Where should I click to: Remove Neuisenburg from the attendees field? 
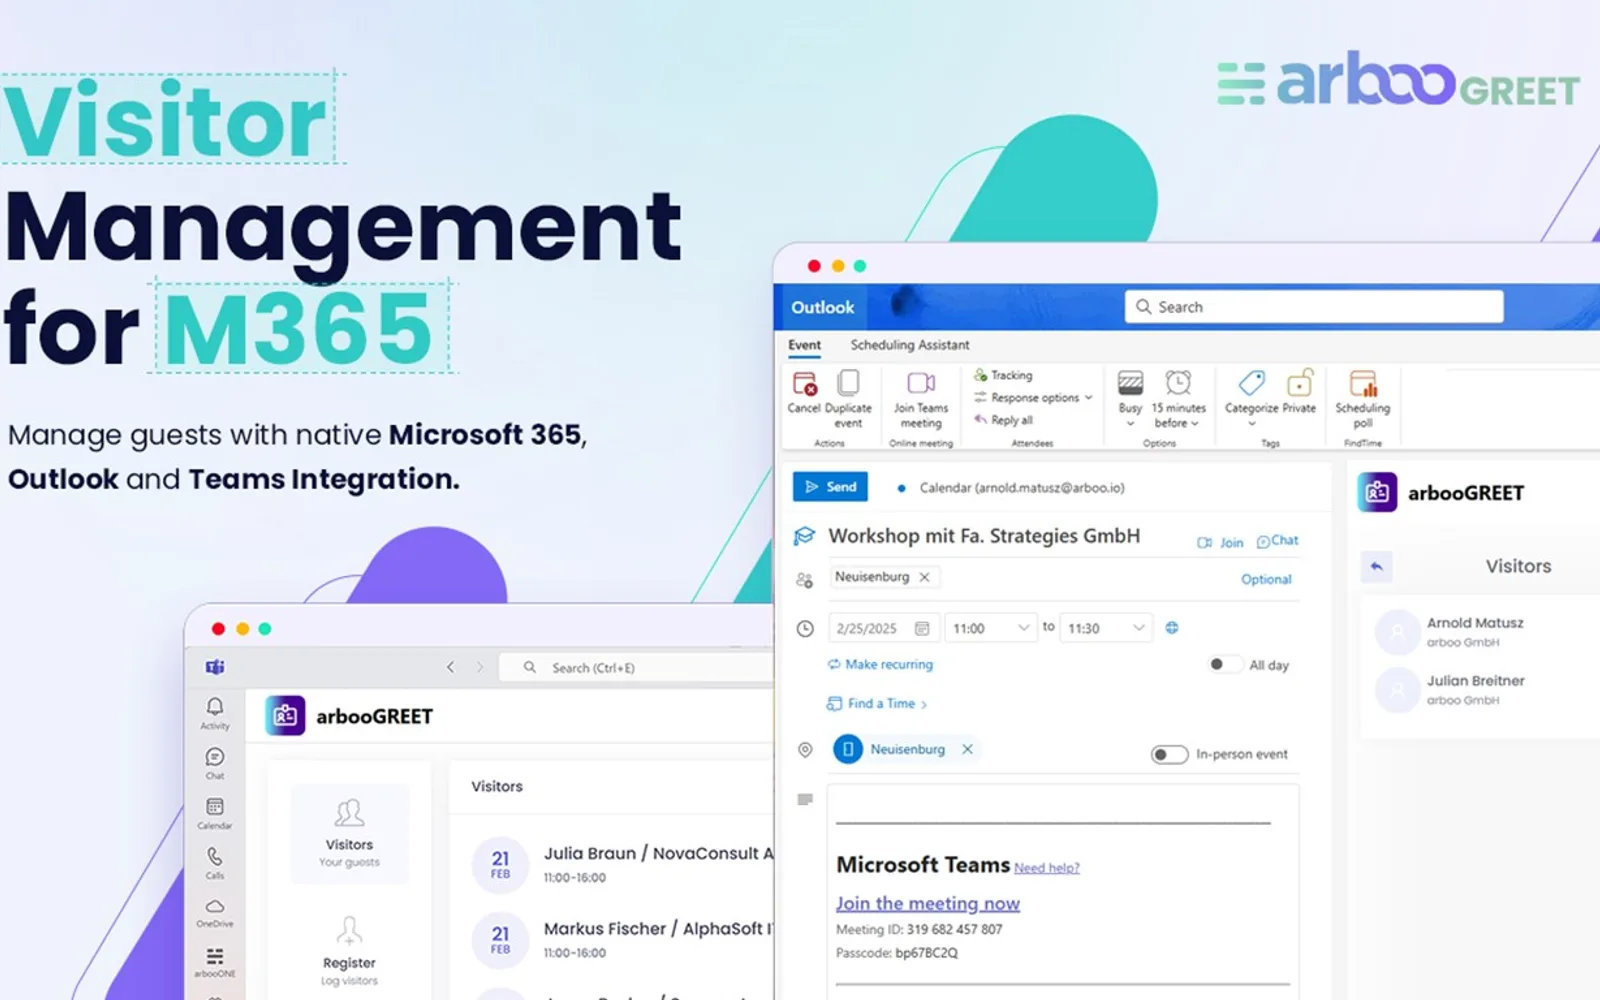[x=924, y=577]
